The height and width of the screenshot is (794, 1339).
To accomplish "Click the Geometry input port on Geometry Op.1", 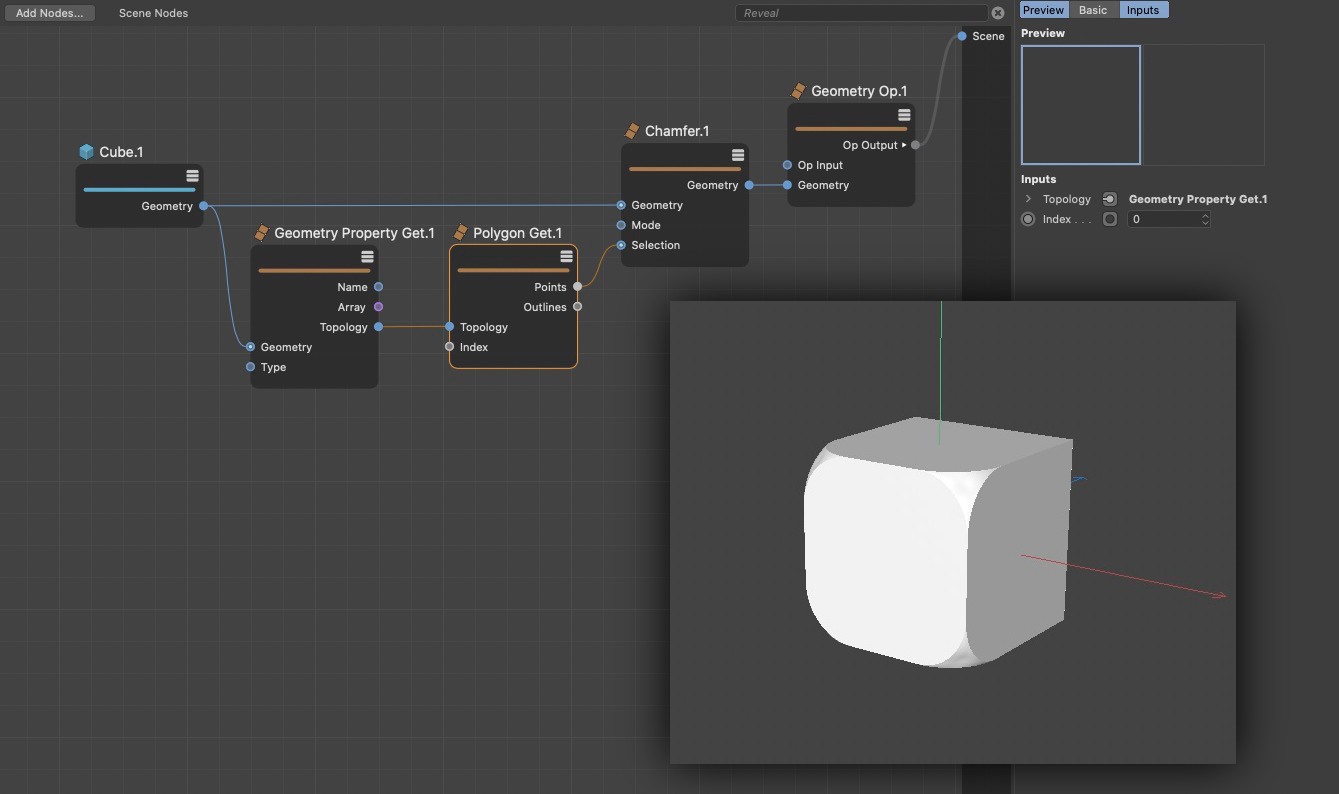I will coord(787,185).
